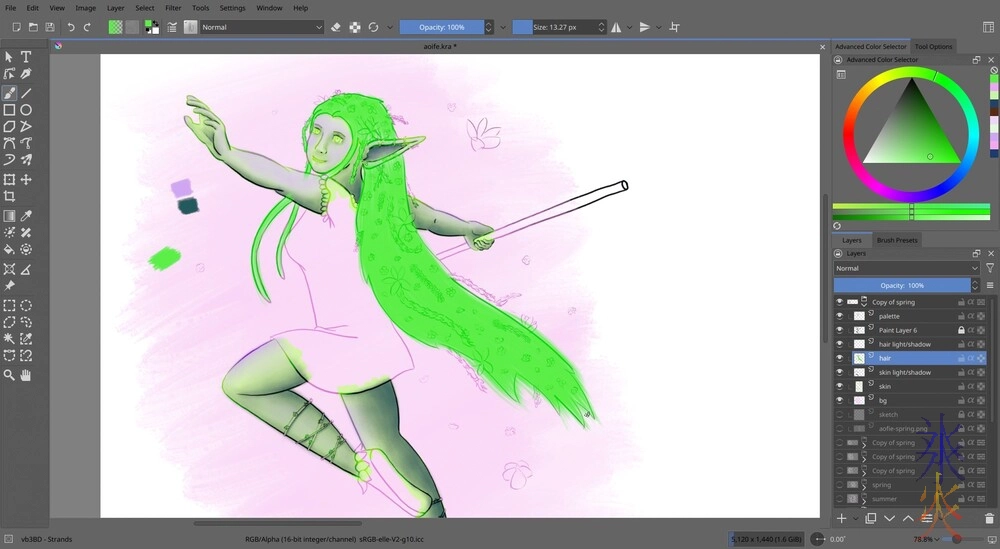
Task: Choose the Pan hand tool
Action: (26, 375)
